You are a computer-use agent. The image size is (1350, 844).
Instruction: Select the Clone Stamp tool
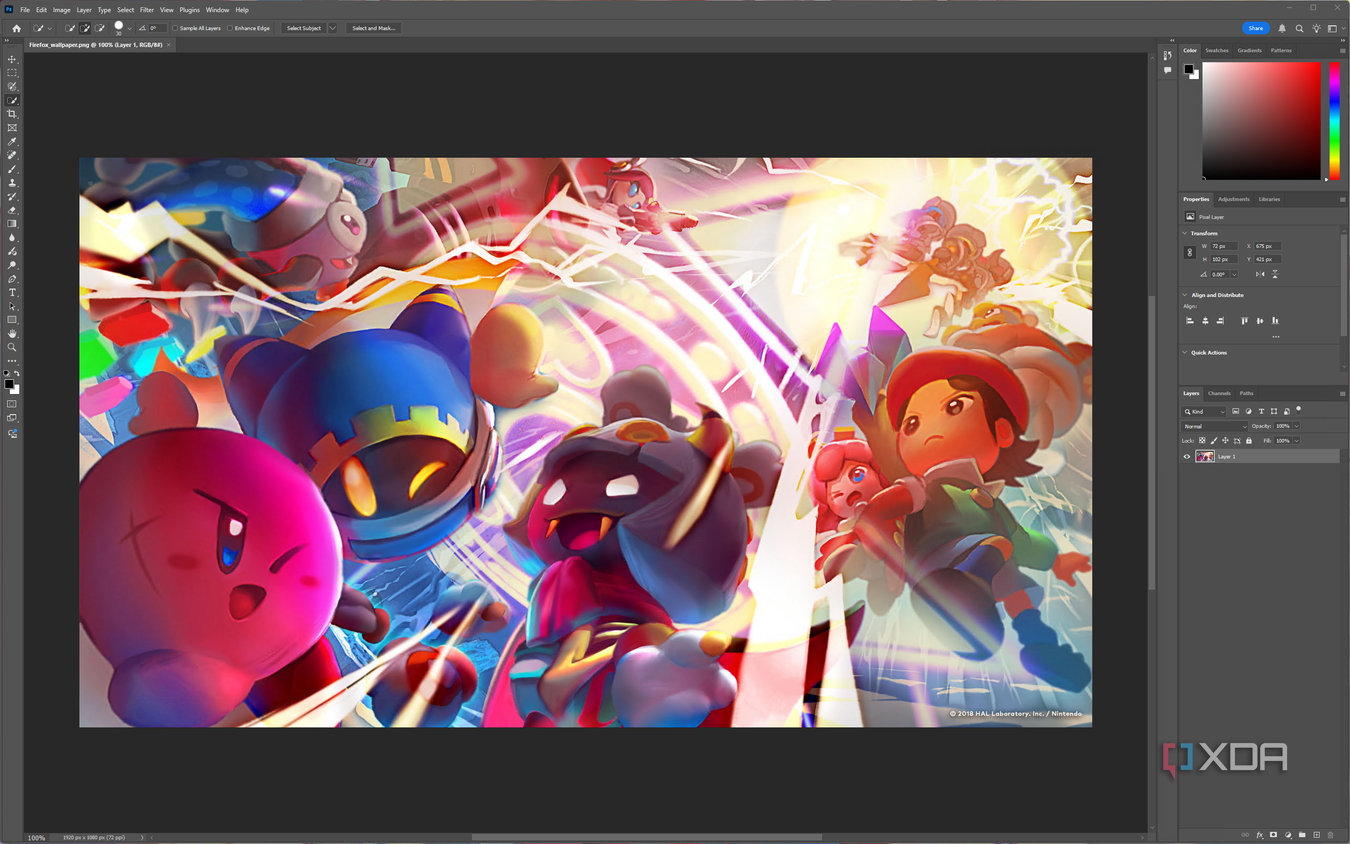(x=12, y=183)
